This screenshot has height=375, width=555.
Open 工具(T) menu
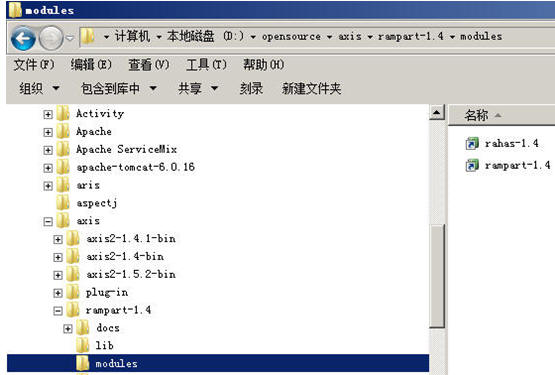pos(206,65)
